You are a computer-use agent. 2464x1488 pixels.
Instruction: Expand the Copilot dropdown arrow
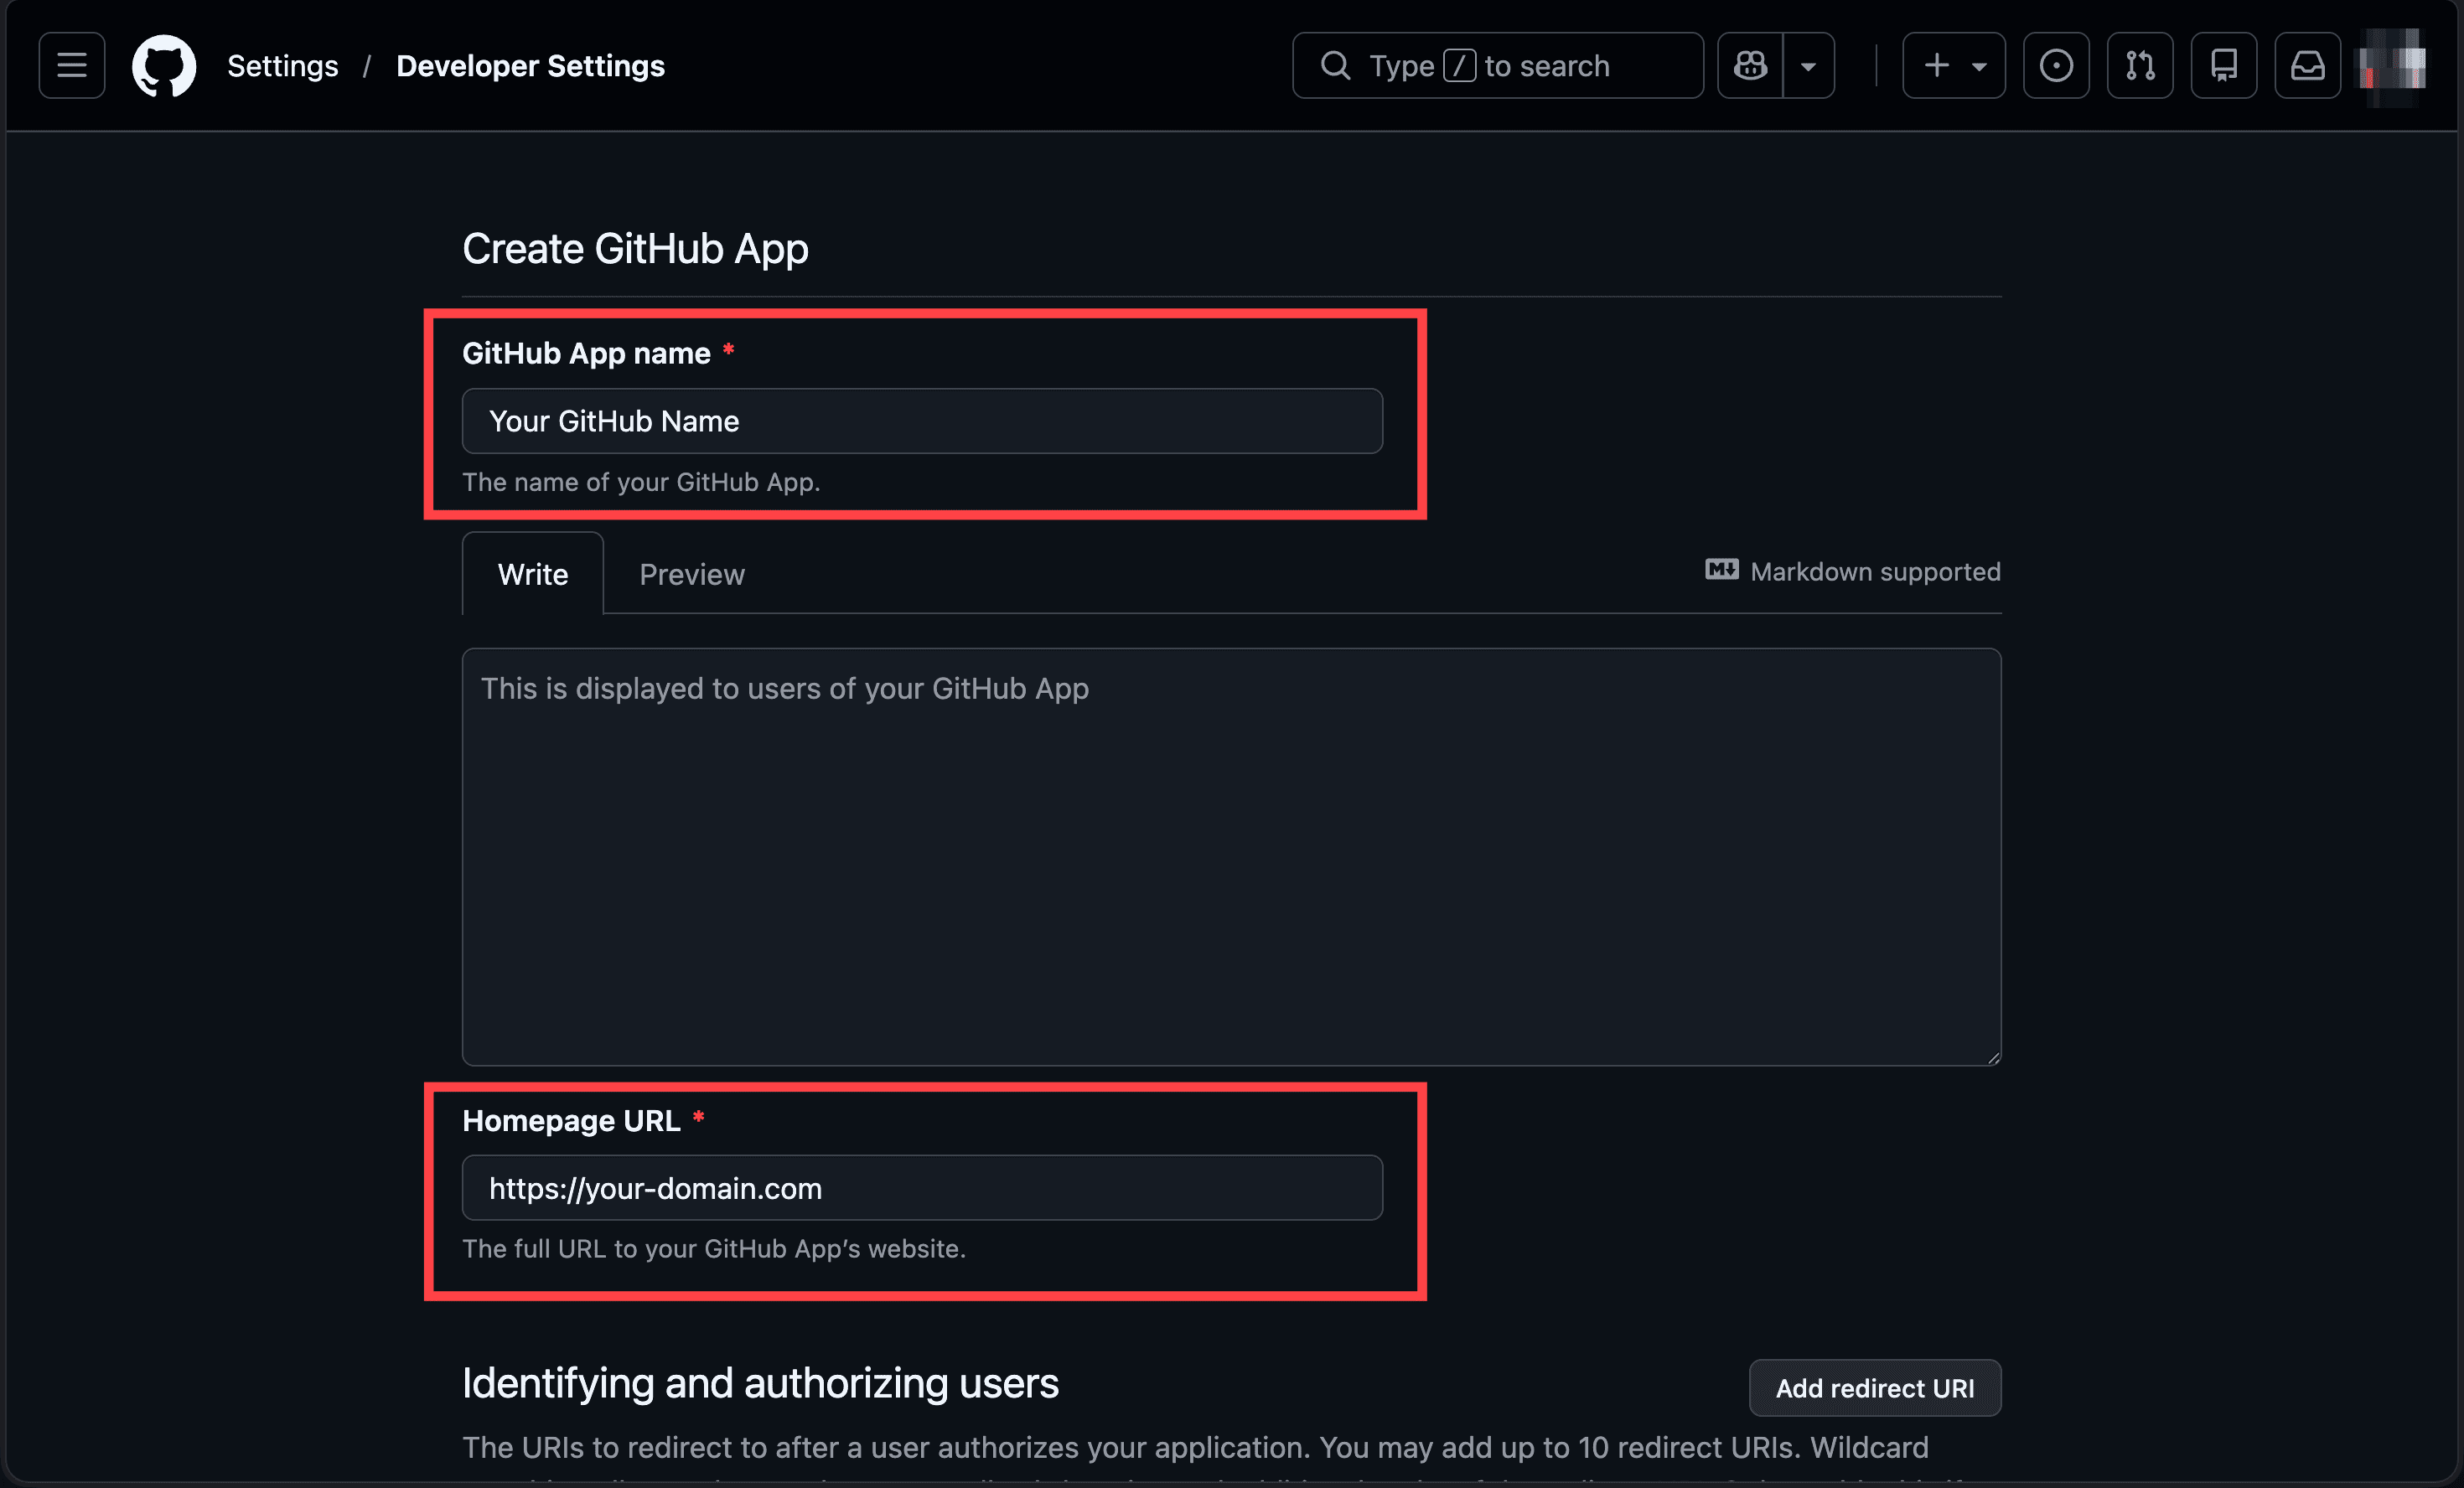click(1808, 66)
